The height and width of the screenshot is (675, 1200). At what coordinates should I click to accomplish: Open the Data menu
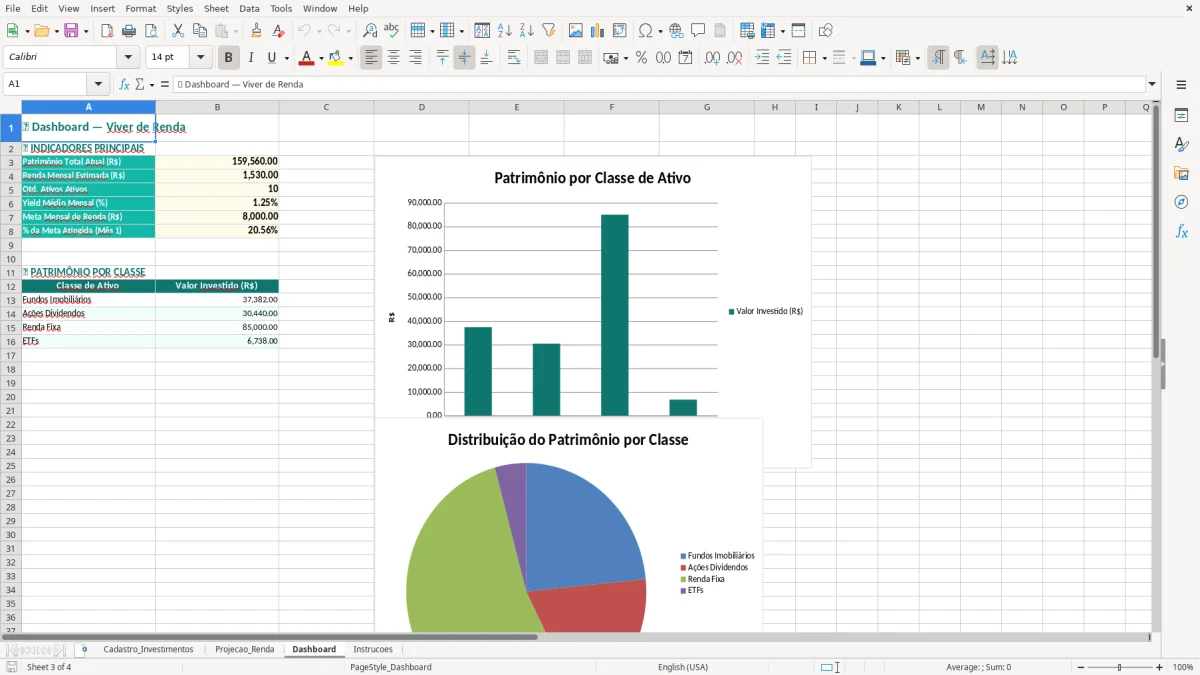(x=249, y=8)
